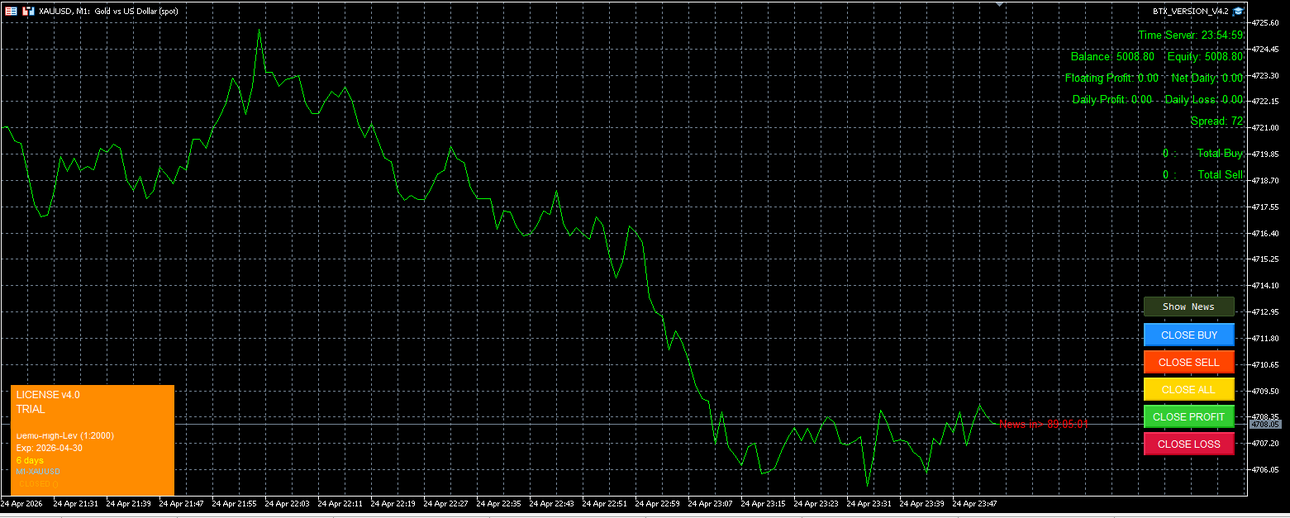Click the M1-XAUUSD label in license panel
Screen dimensions: 1290x518
click(38, 471)
